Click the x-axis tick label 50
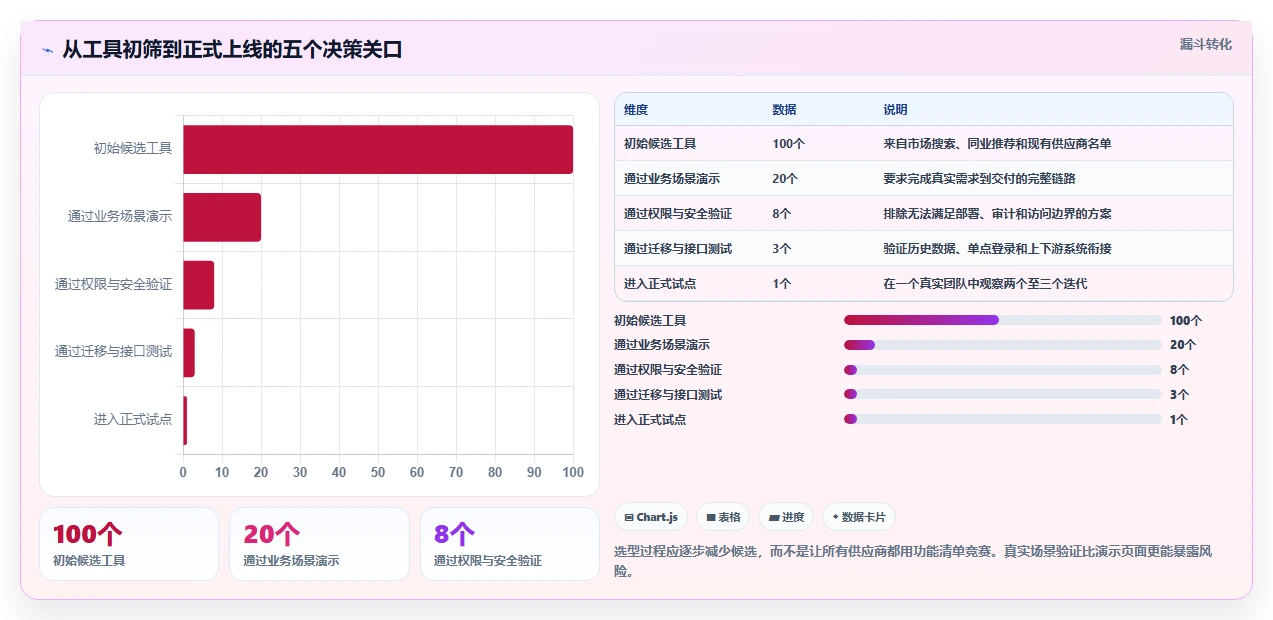Viewport: 1273px width, 620px height. coord(378,472)
